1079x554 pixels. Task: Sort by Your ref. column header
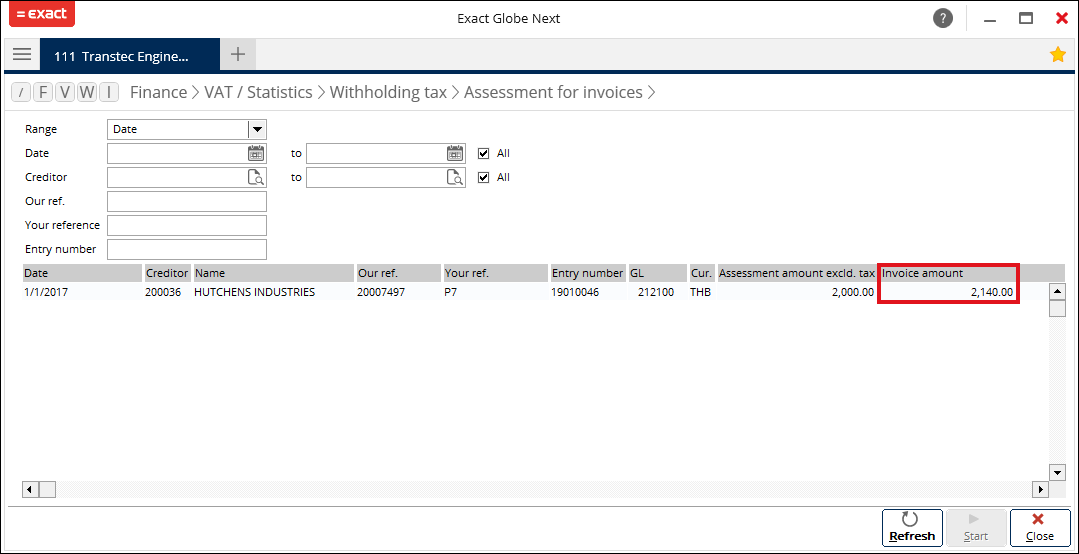click(x=495, y=273)
